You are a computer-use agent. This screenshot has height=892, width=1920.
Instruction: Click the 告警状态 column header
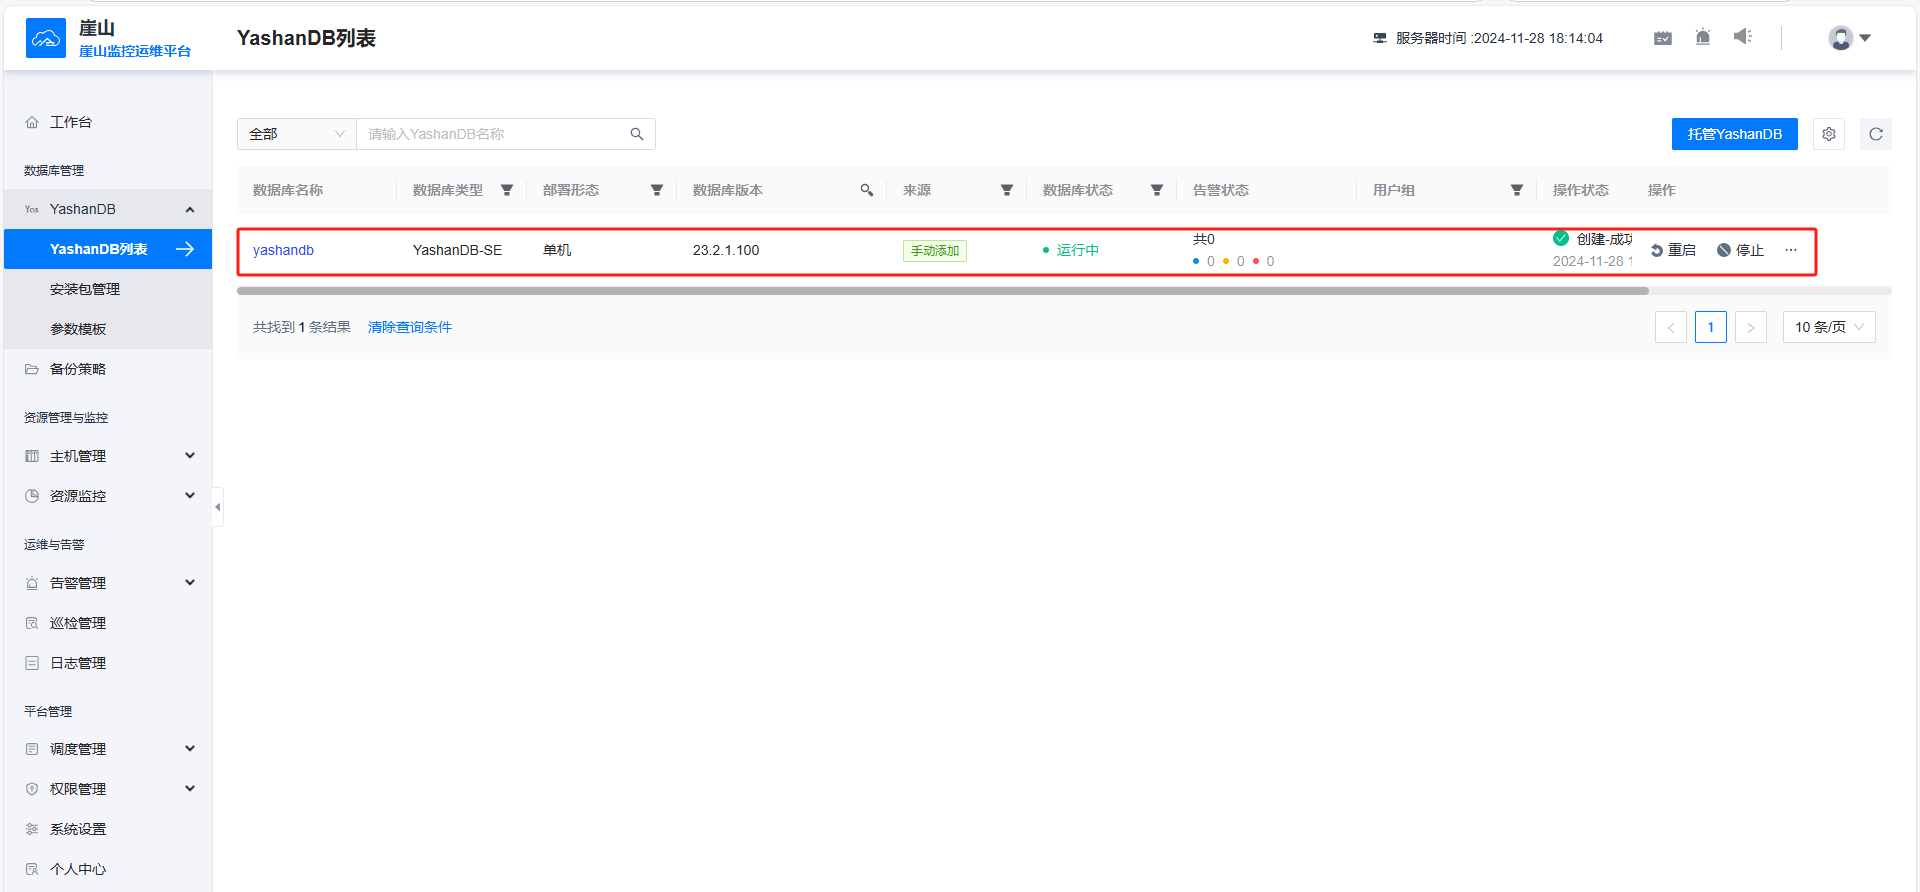1221,190
